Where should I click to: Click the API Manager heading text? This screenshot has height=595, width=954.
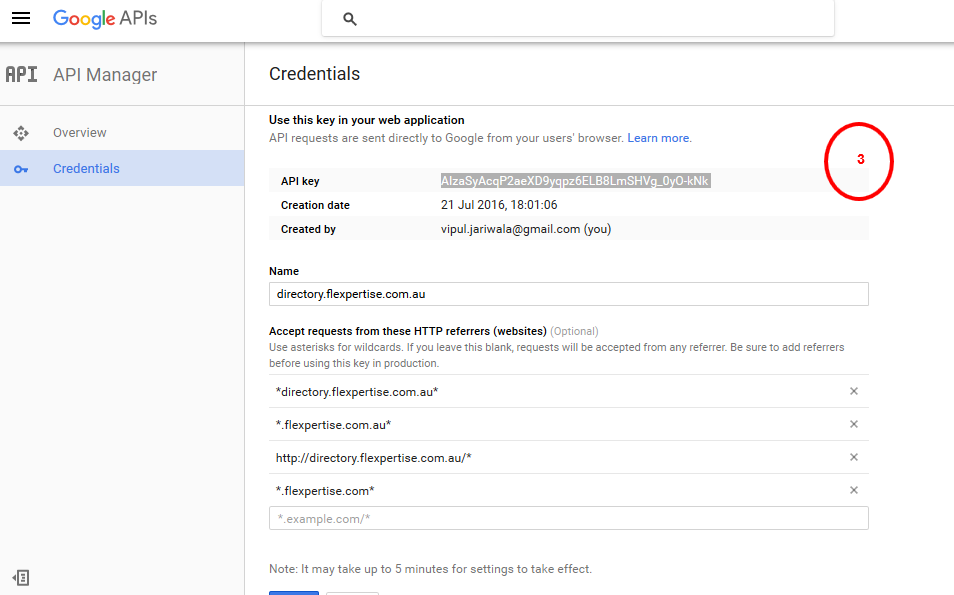pos(105,75)
